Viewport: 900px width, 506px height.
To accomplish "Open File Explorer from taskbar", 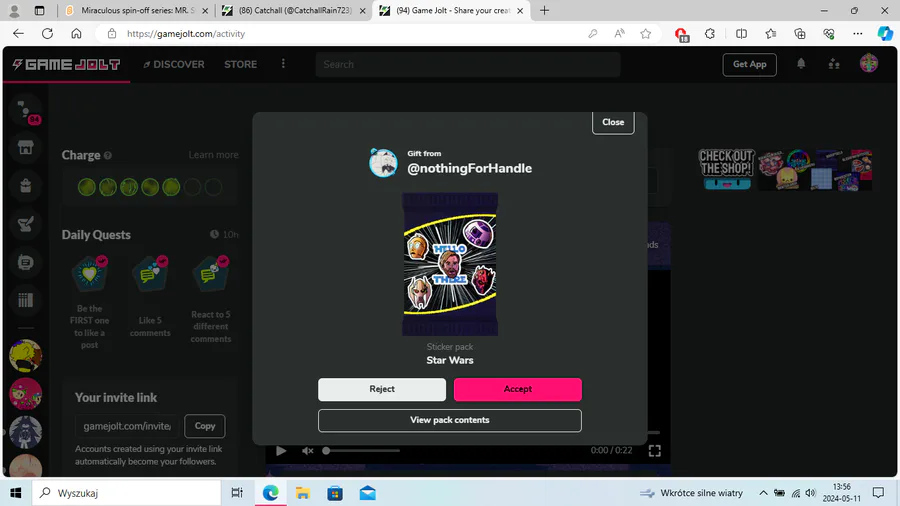I will [302, 493].
